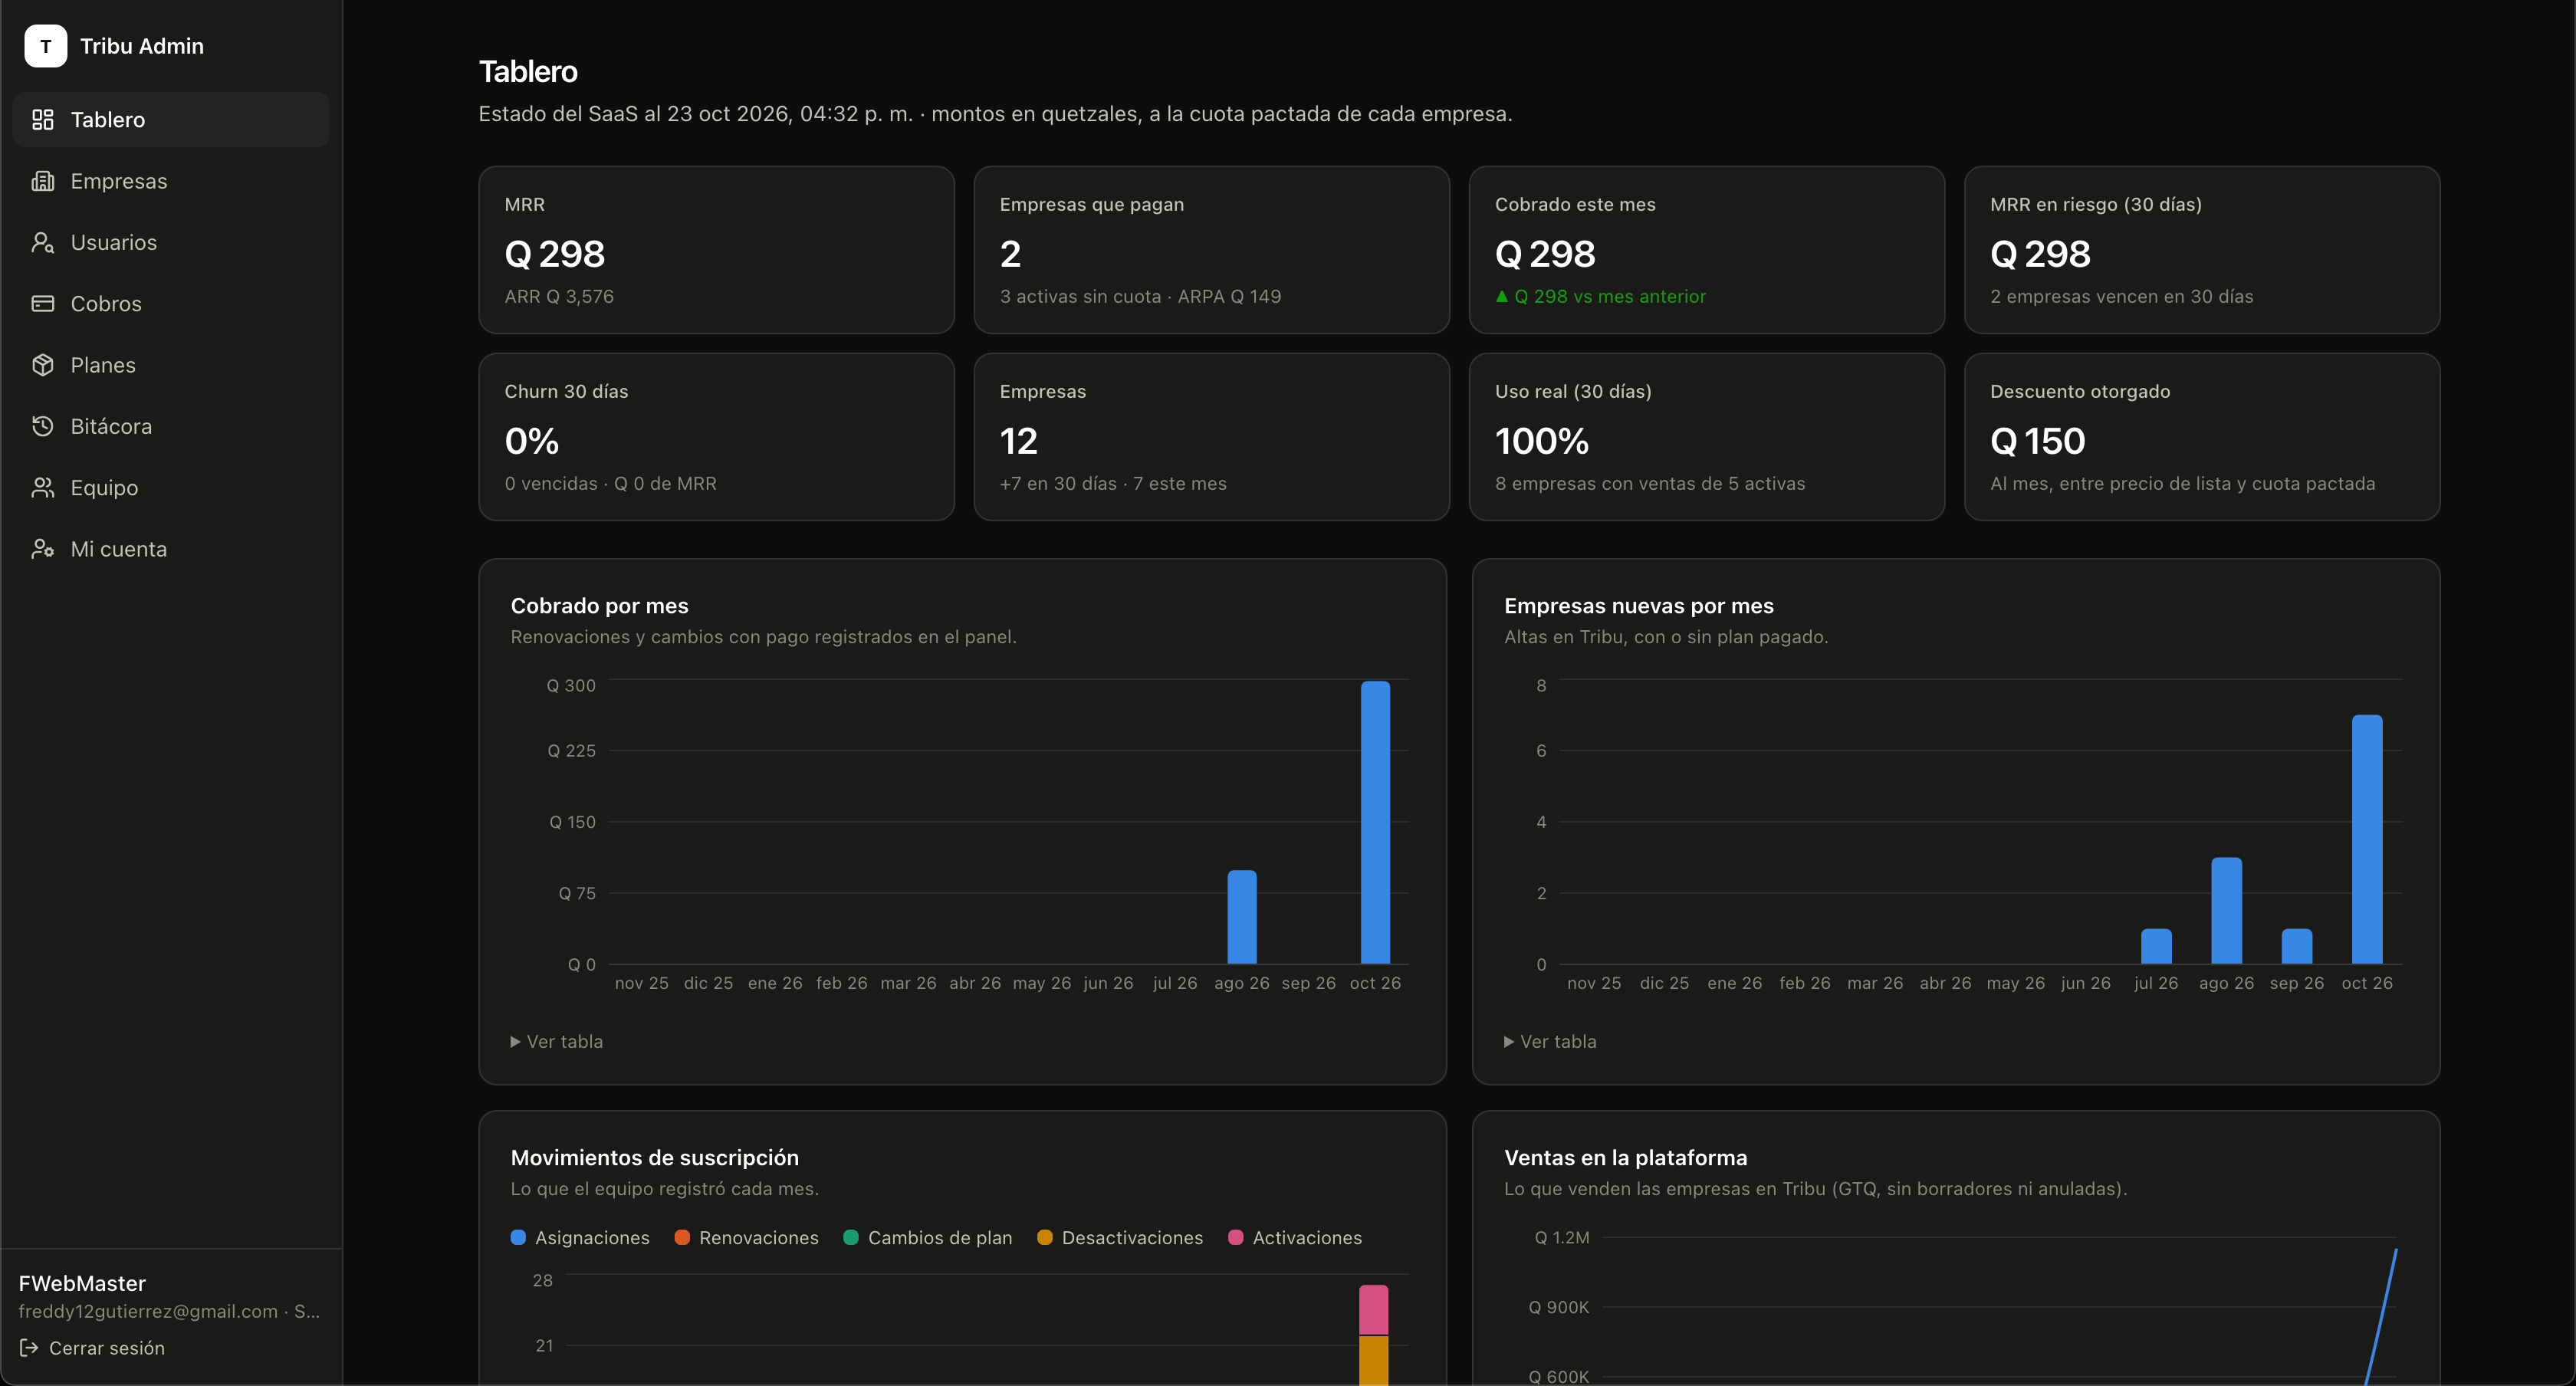2576x1386 pixels.
Task: Click the Uso real 100% card
Action: 1707,437
